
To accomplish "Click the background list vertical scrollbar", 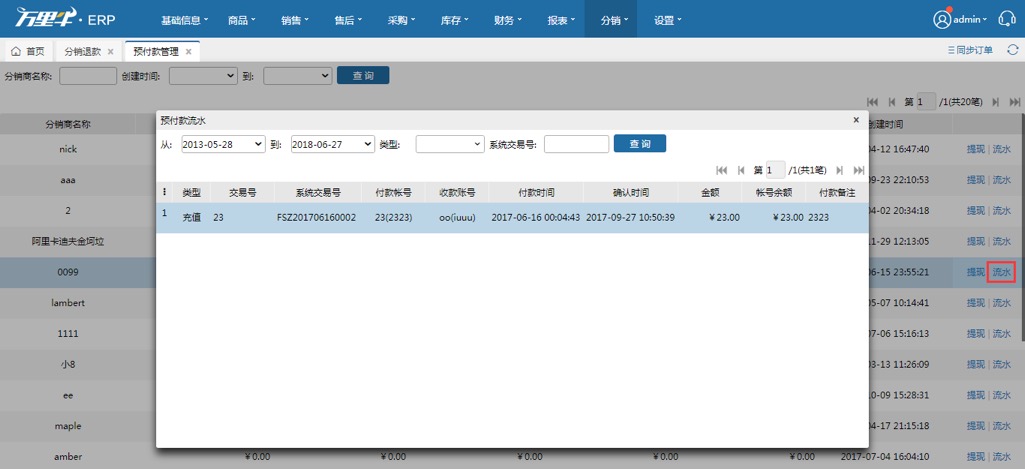I will 1021,229.
